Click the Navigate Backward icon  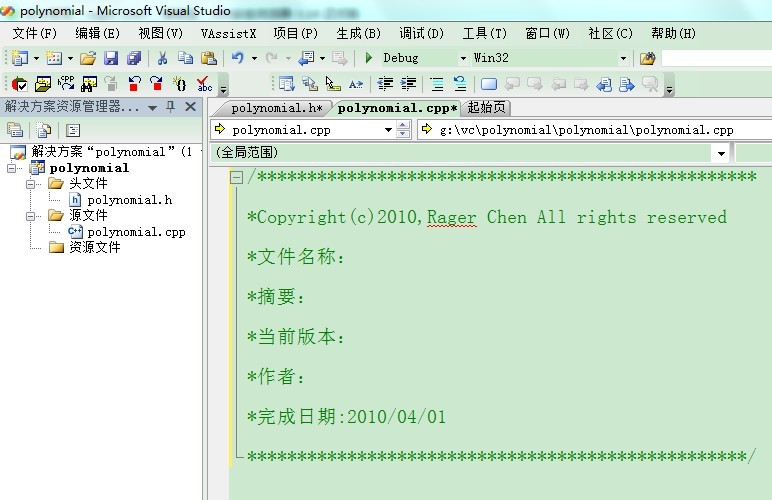pos(306,58)
